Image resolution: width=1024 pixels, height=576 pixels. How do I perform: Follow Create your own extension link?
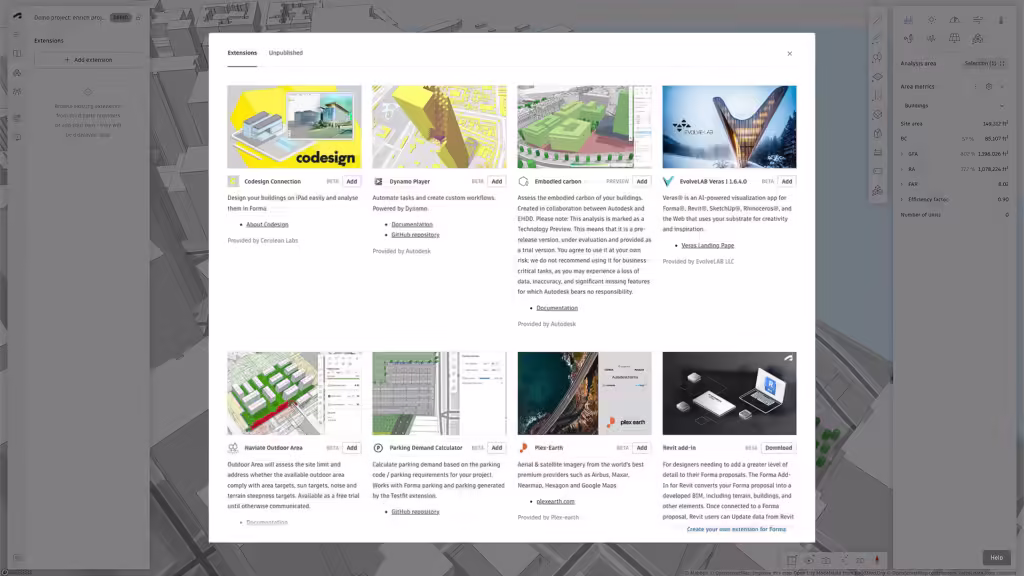tap(736, 529)
